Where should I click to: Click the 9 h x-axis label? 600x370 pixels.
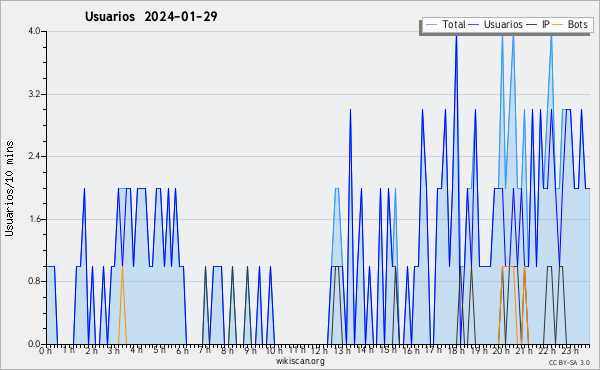pos(250,350)
